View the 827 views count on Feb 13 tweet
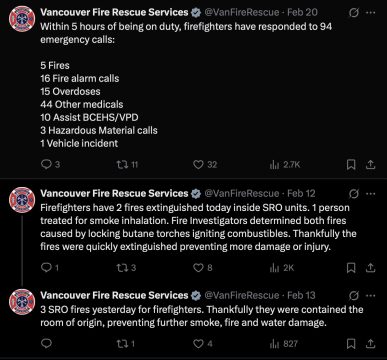This screenshot has height=360, width=387. (284, 344)
